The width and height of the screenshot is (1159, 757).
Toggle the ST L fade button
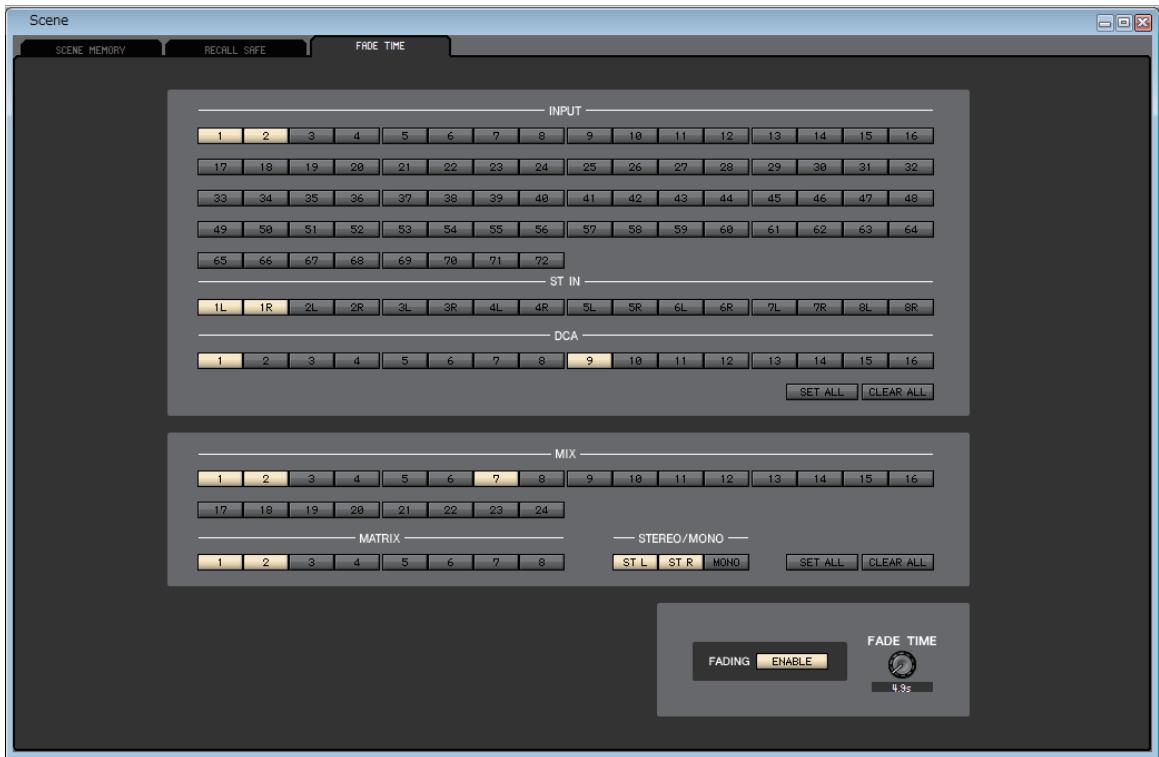tap(635, 563)
